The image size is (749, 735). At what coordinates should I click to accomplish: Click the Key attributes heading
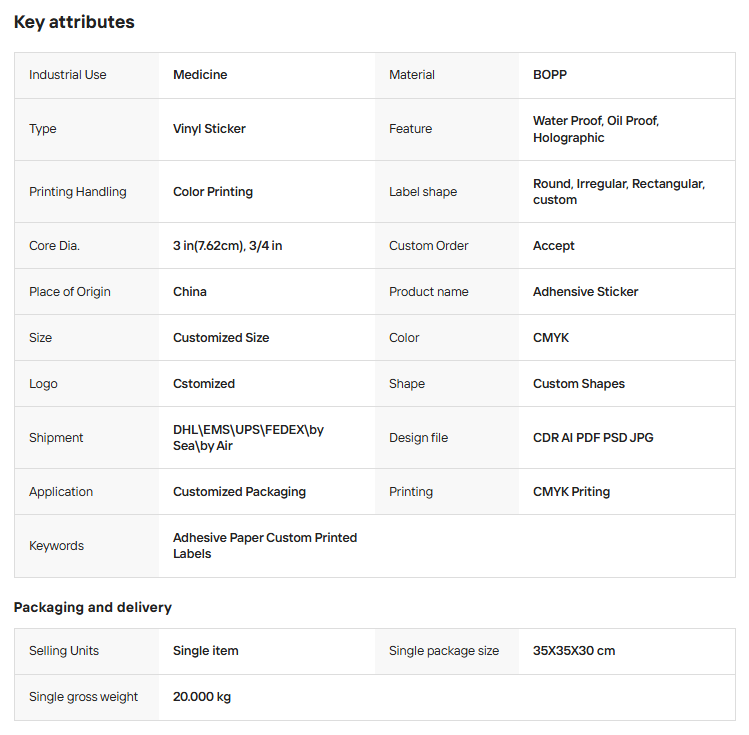[x=74, y=22]
